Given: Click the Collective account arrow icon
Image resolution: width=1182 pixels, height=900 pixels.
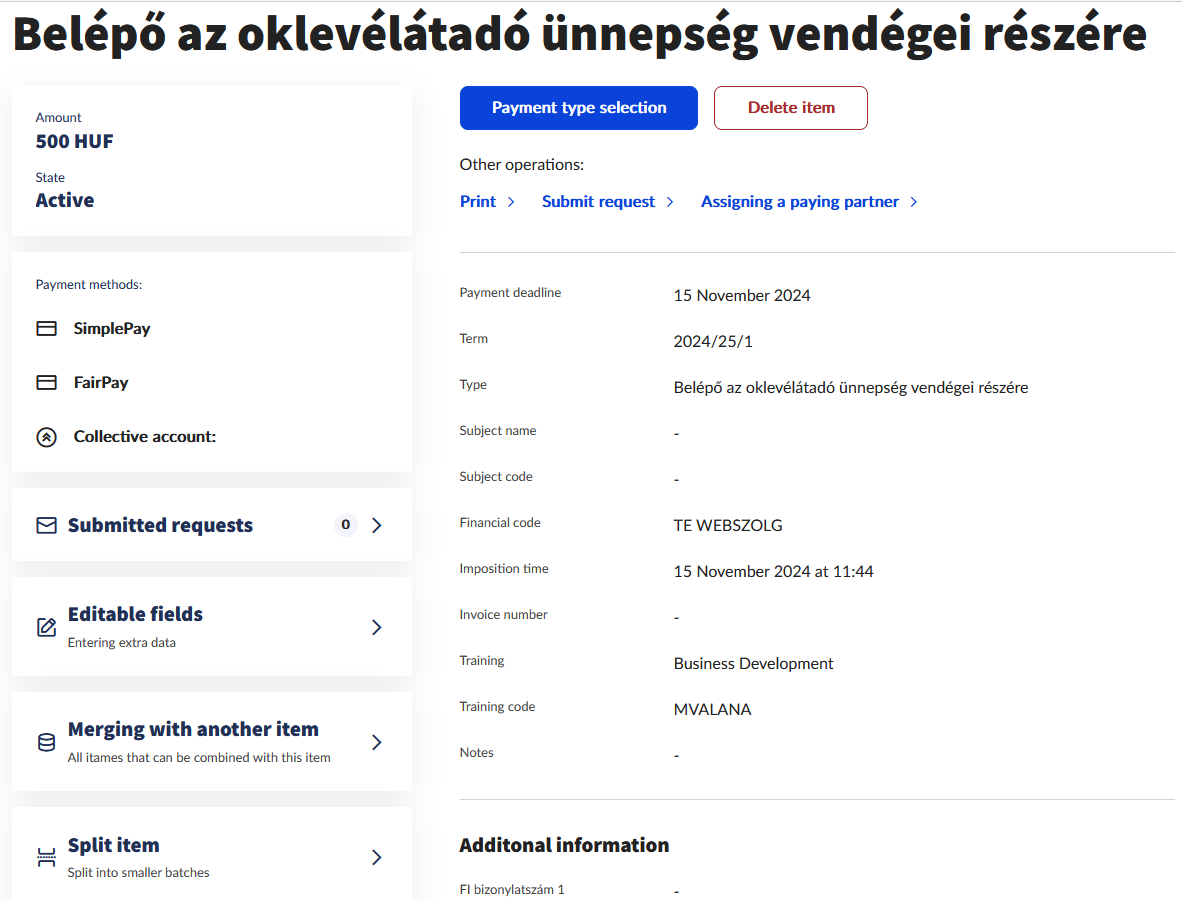Looking at the screenshot, I should pos(46,437).
